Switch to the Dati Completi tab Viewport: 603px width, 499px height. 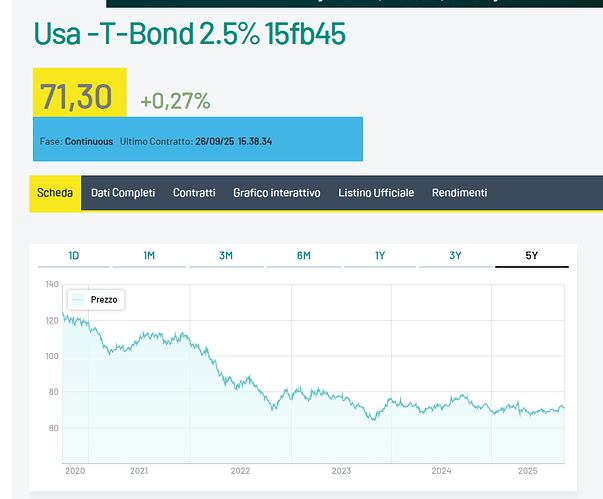tap(123, 192)
